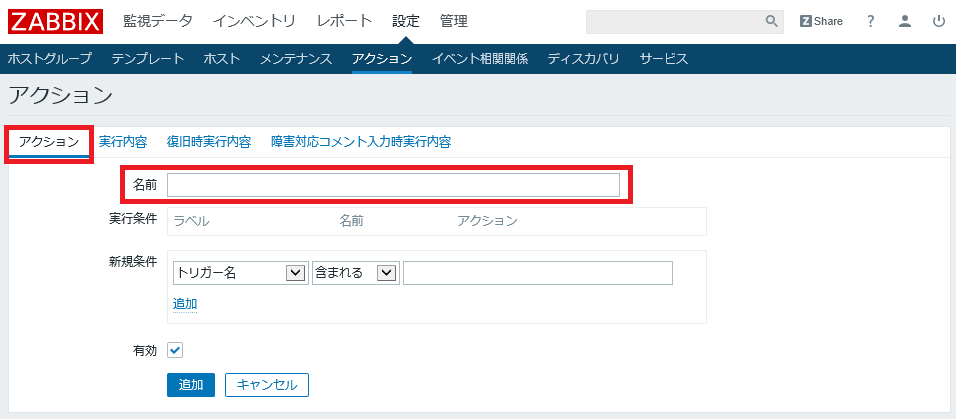Image resolution: width=956 pixels, height=419 pixels.
Task: Go to ディスカバリ submenu
Action: pyautogui.click(x=583, y=59)
